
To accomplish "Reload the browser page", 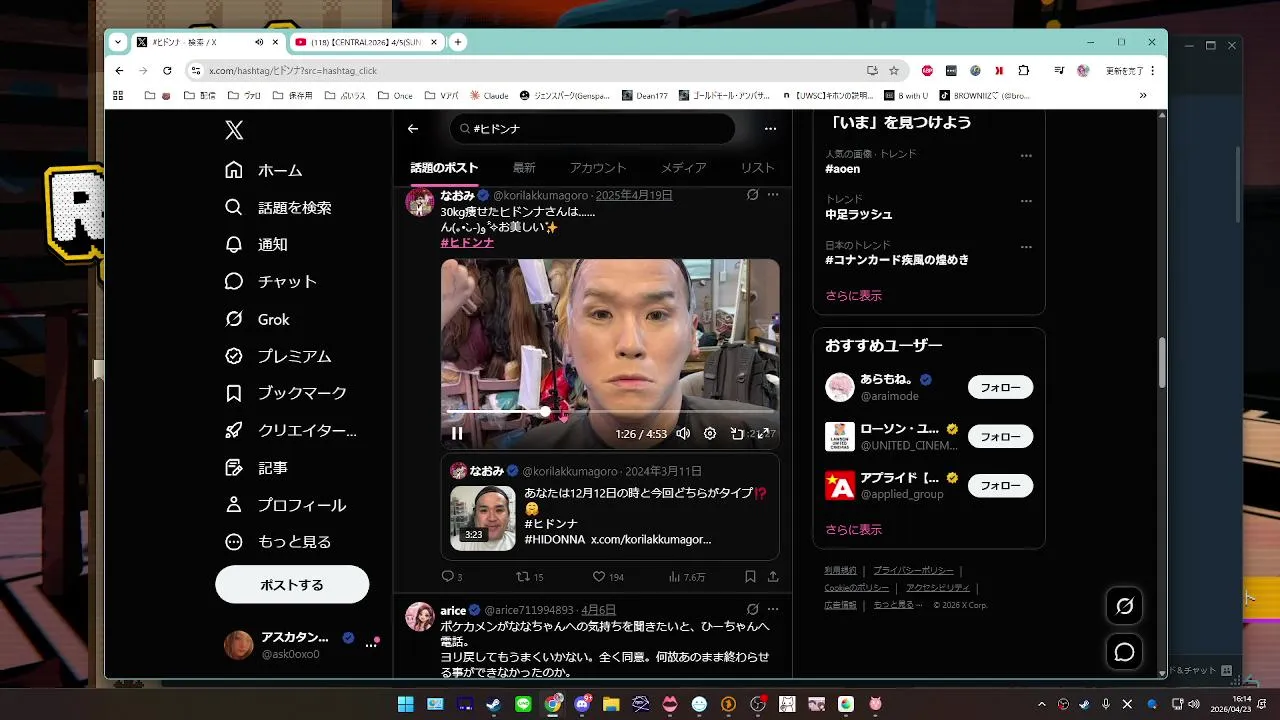I will pyautogui.click(x=167, y=71).
